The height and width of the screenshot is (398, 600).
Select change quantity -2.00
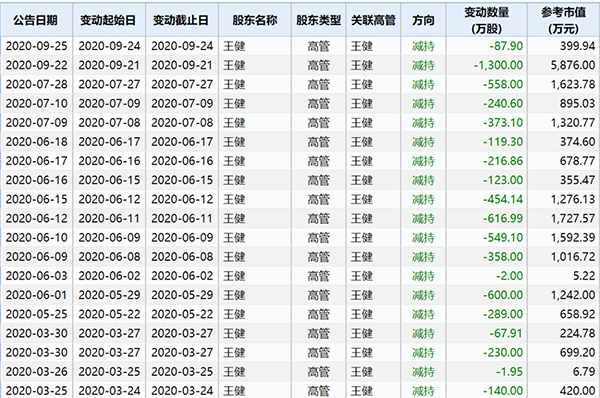tap(509, 276)
